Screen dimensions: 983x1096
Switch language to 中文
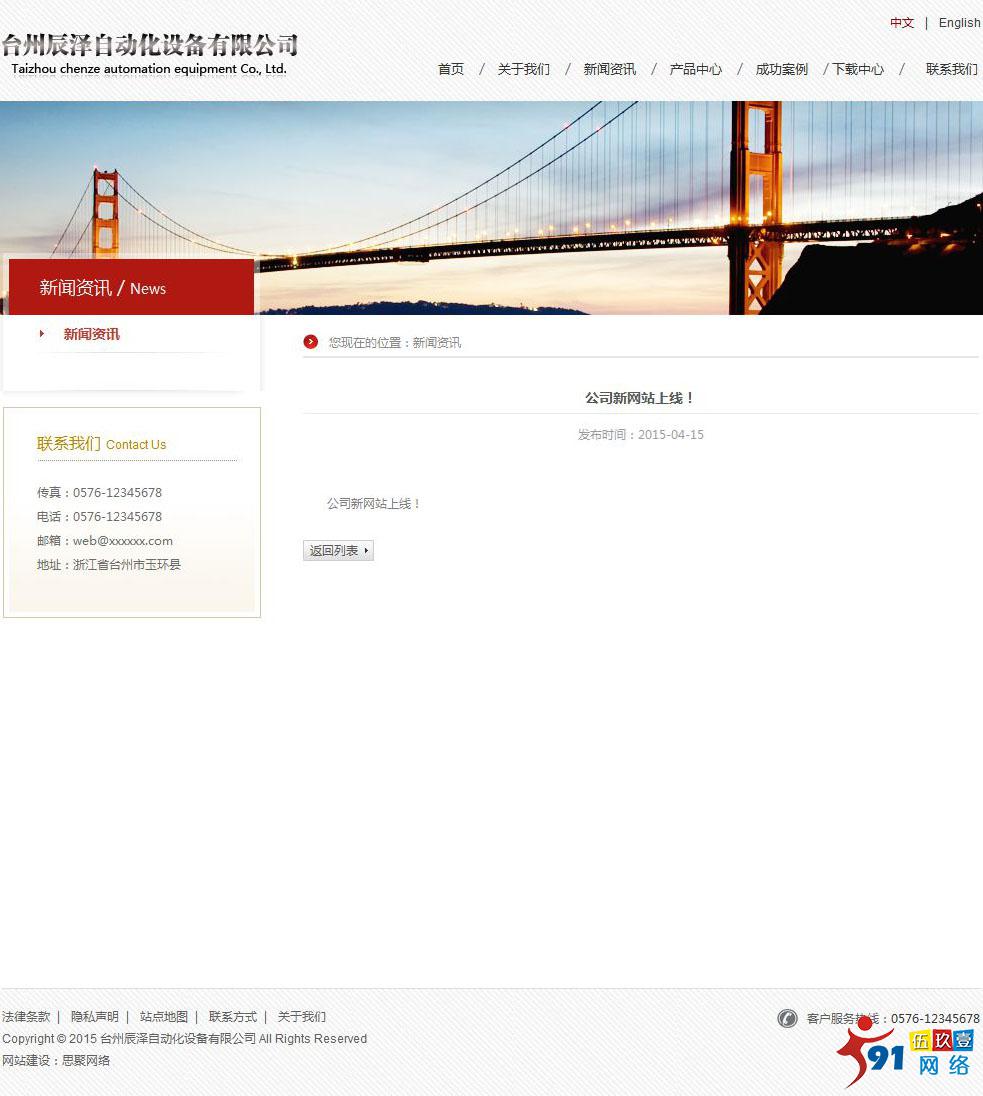pos(902,23)
